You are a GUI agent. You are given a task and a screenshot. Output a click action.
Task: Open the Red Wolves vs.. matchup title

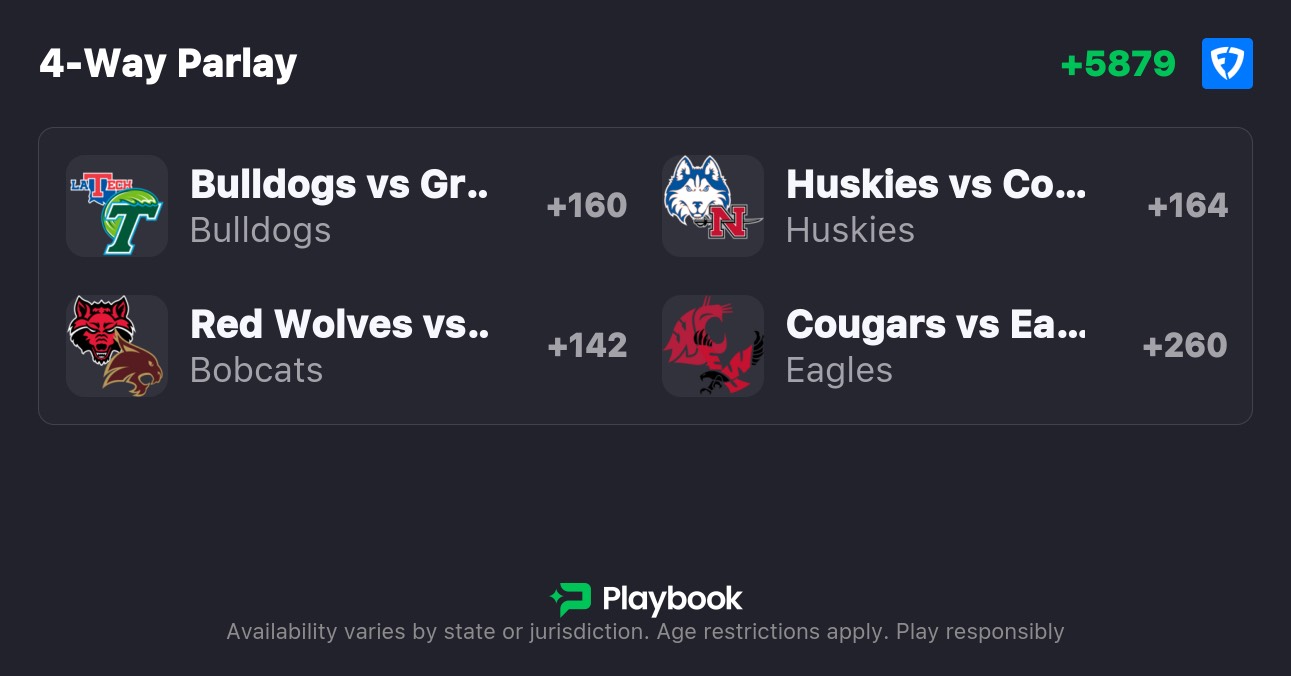coord(339,324)
